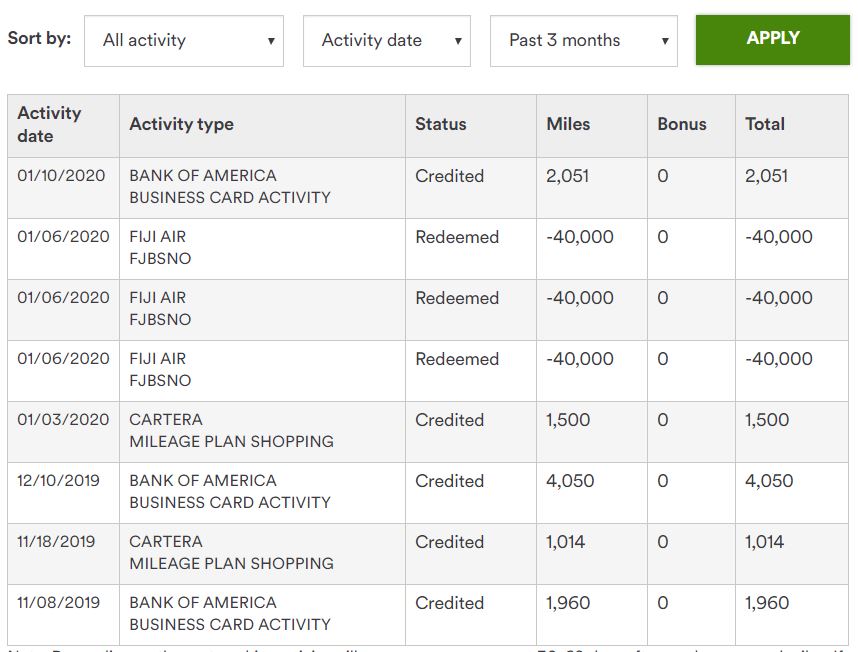Select the 1,960 value in Total column
This screenshot has height=652, width=858.
pos(767,603)
